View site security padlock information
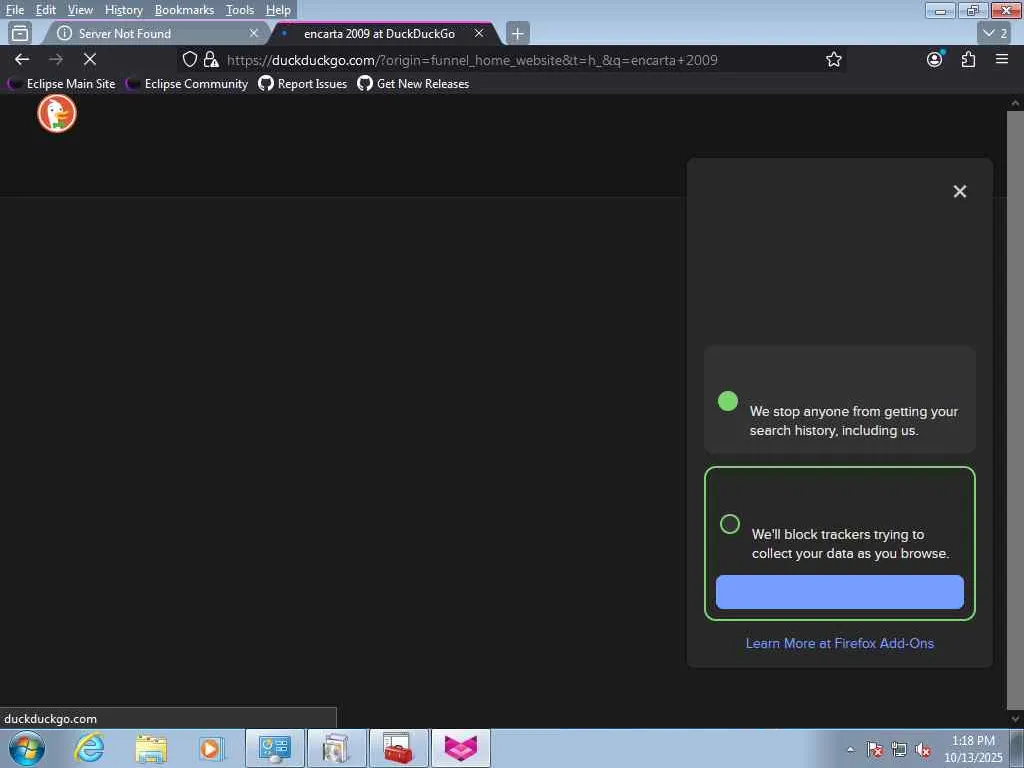The width and height of the screenshot is (1024, 768). [x=210, y=59]
